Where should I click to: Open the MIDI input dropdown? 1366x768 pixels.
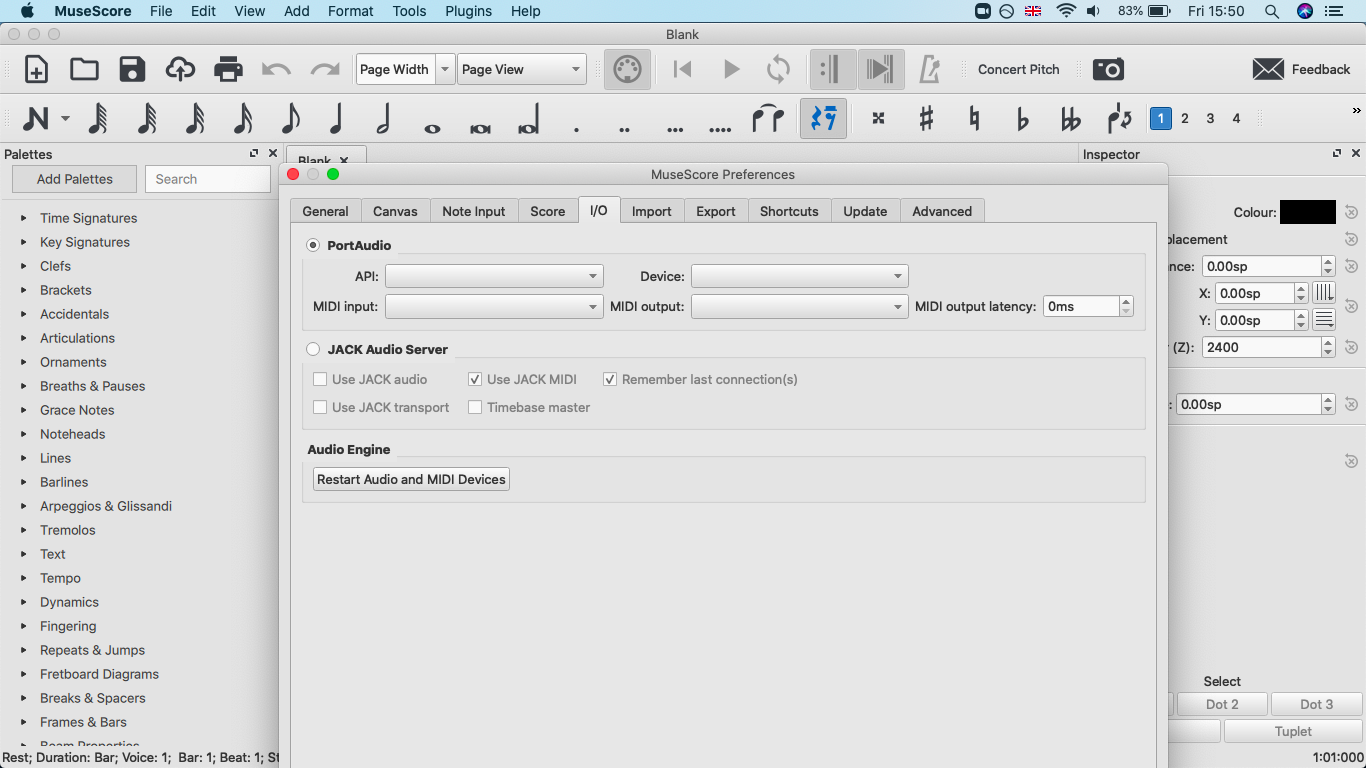(494, 306)
